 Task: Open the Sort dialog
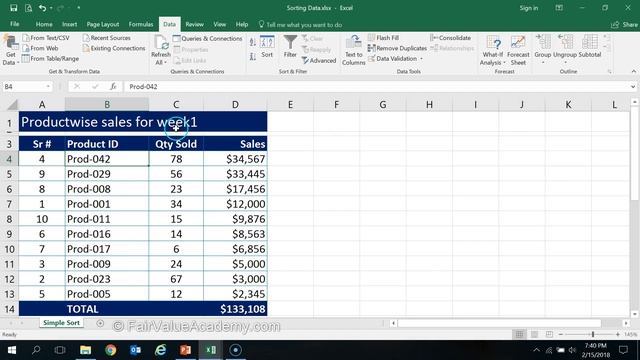[267, 47]
